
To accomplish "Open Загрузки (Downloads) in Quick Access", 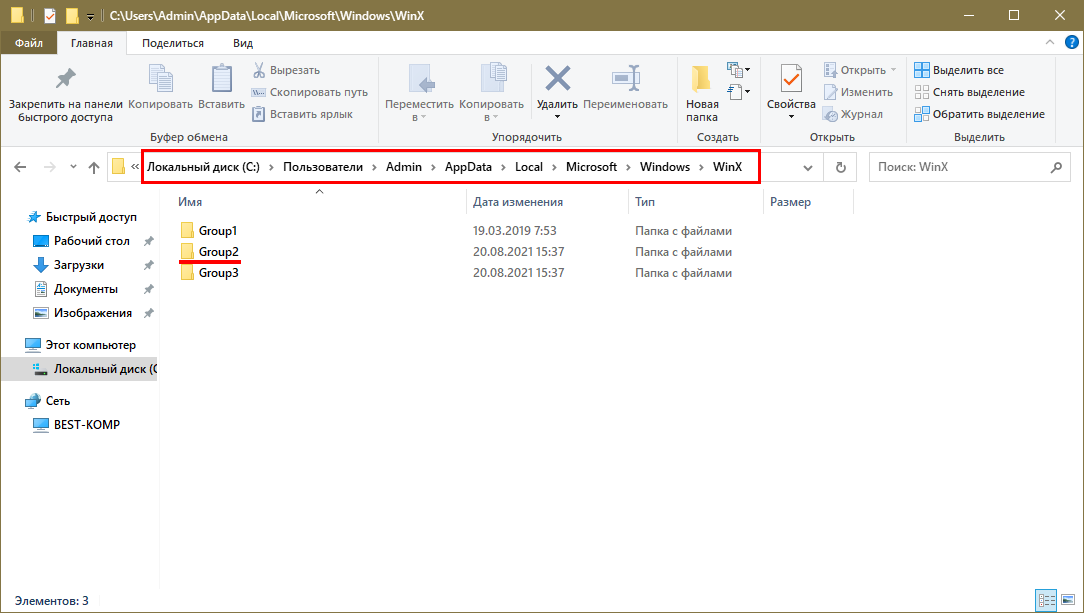I will coord(79,265).
